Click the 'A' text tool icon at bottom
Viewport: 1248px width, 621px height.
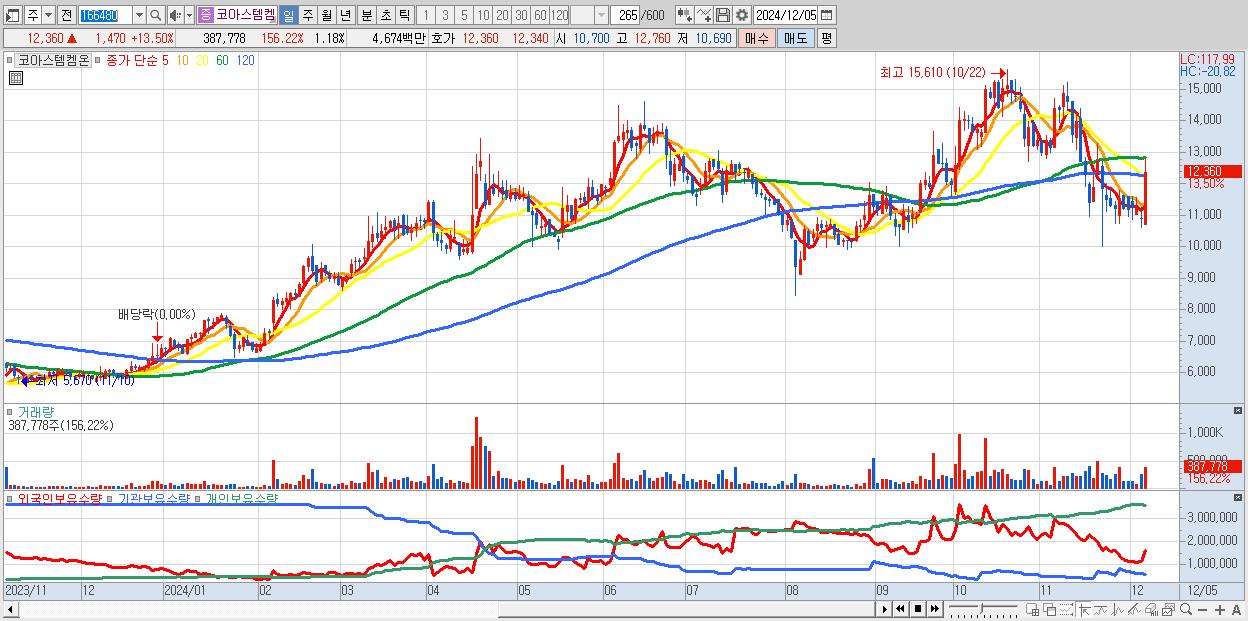1236,609
